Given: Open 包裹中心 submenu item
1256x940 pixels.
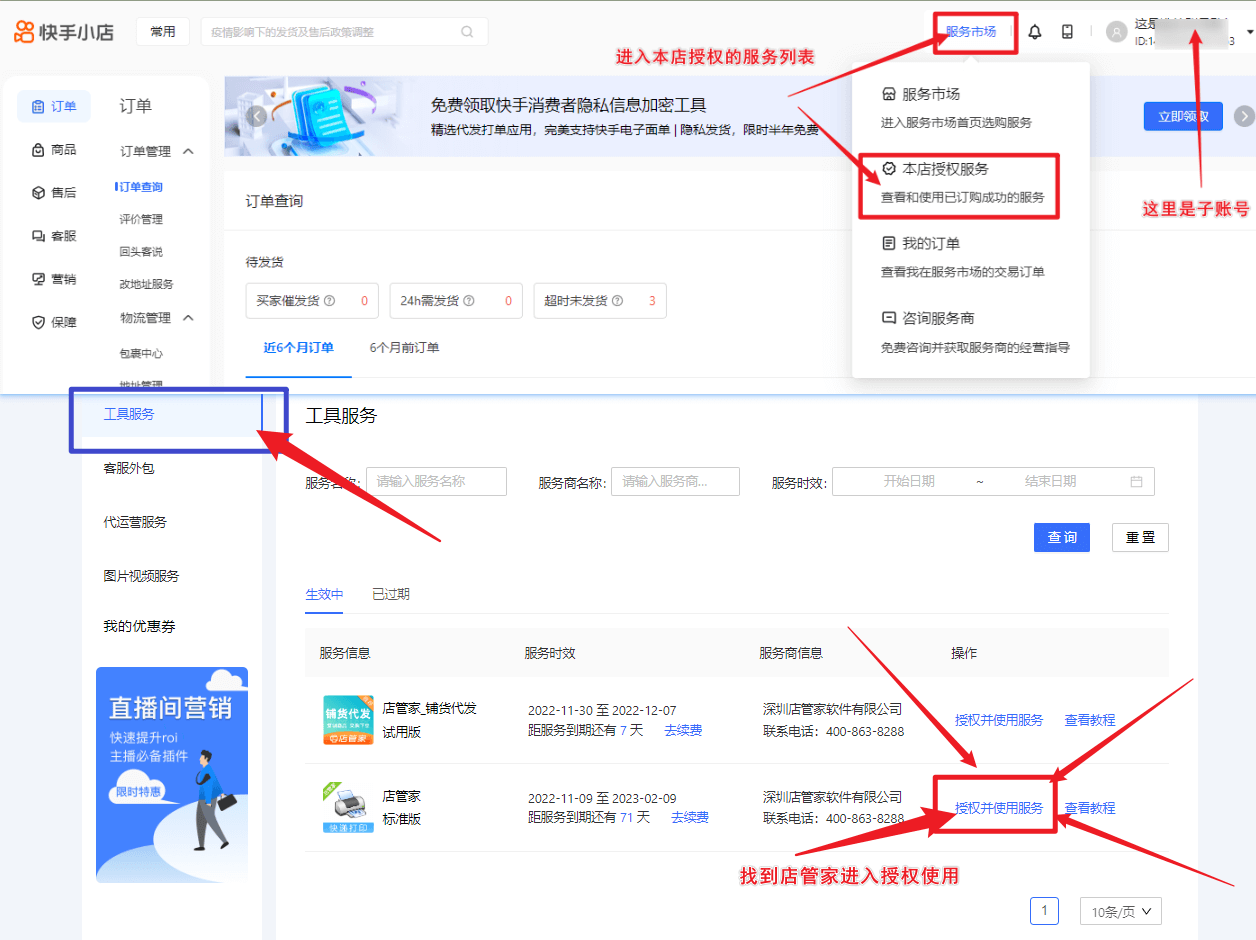Looking at the screenshot, I should [x=141, y=354].
